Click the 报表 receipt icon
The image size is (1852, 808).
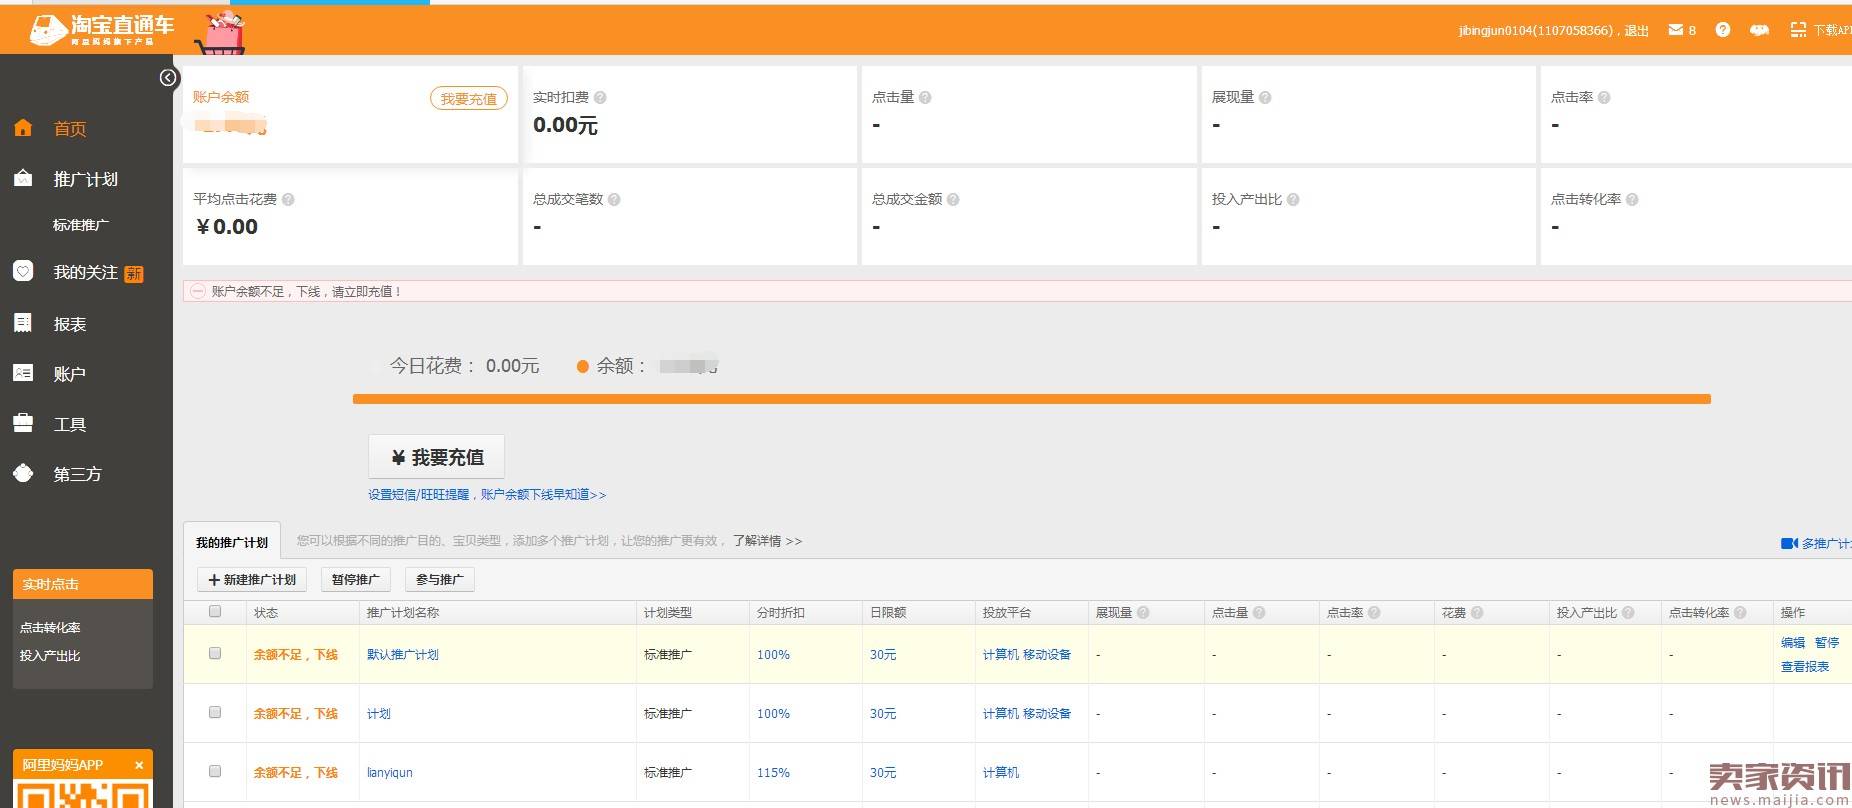(23, 323)
